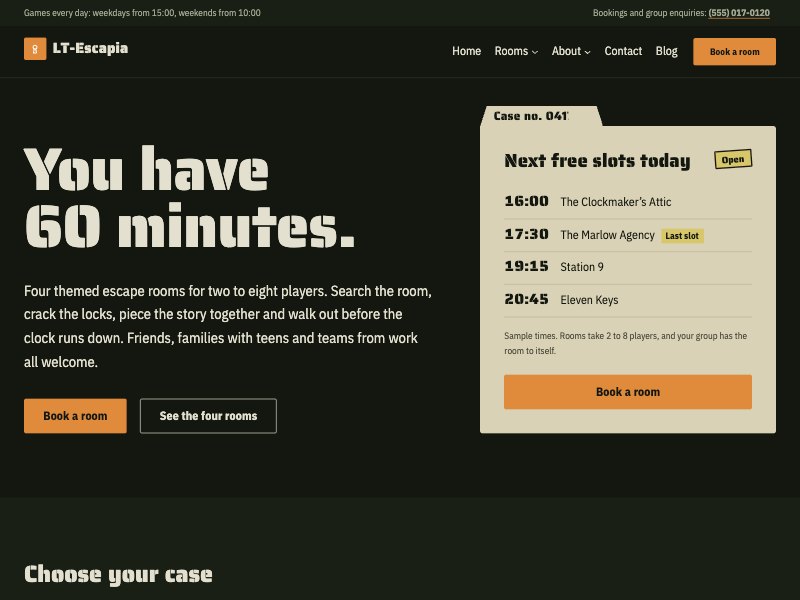
Task: Click the header Book a room button
Action: [x=734, y=52]
